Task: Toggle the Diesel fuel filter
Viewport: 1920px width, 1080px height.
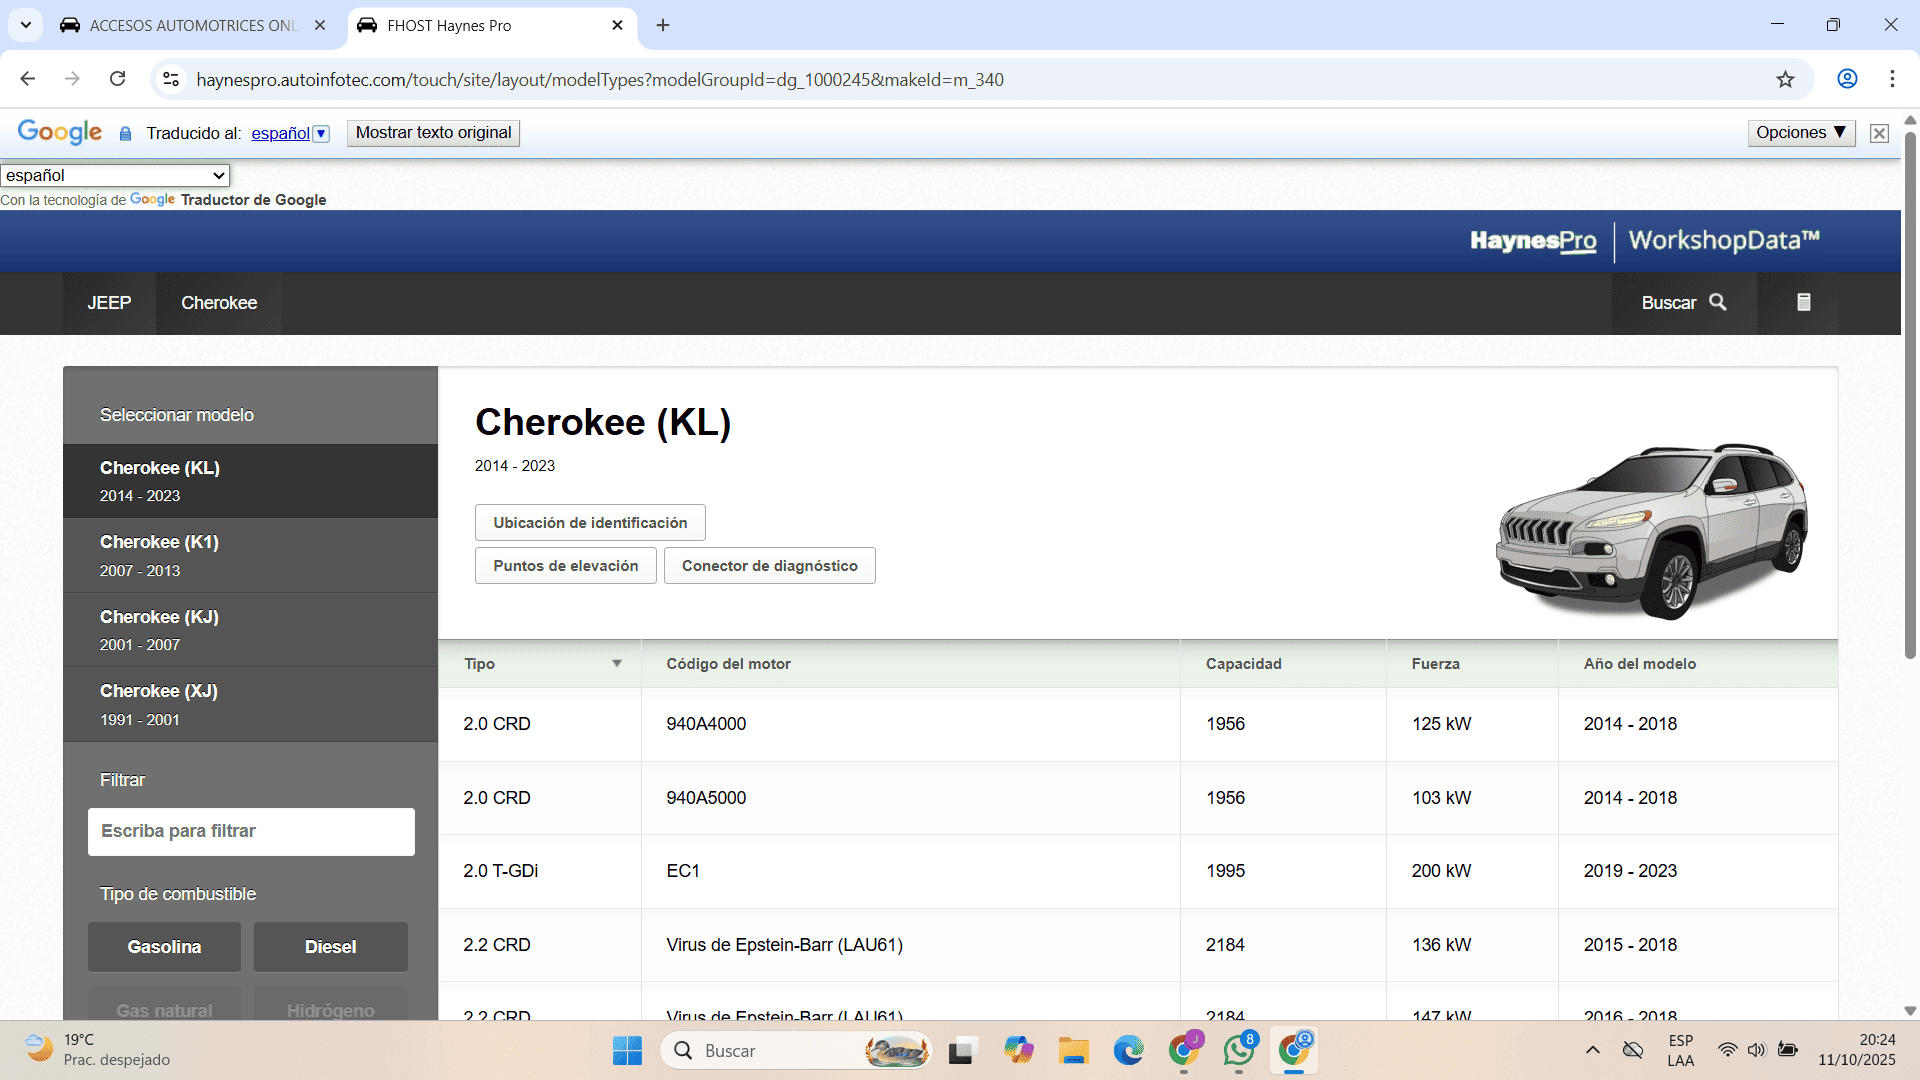Action: [330, 947]
